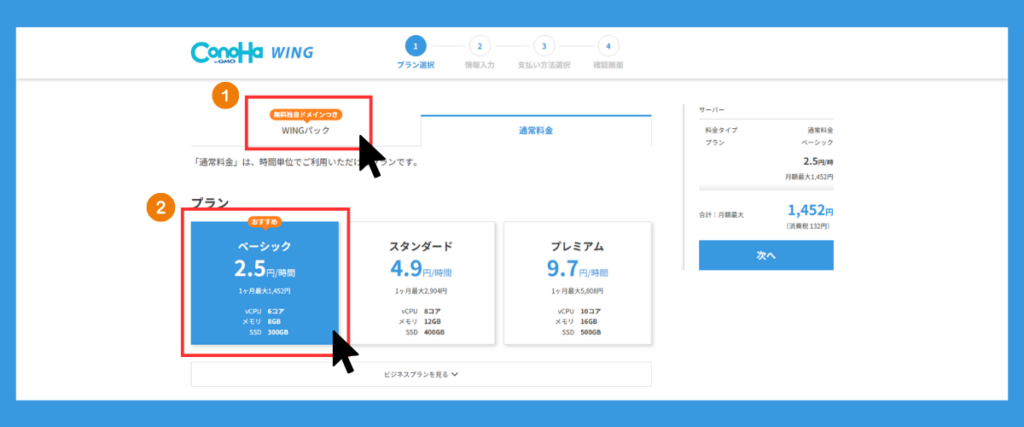The height and width of the screenshot is (427, 1024).
Task: Click the step 1 プラン選択 circle
Action: [x=415, y=45]
